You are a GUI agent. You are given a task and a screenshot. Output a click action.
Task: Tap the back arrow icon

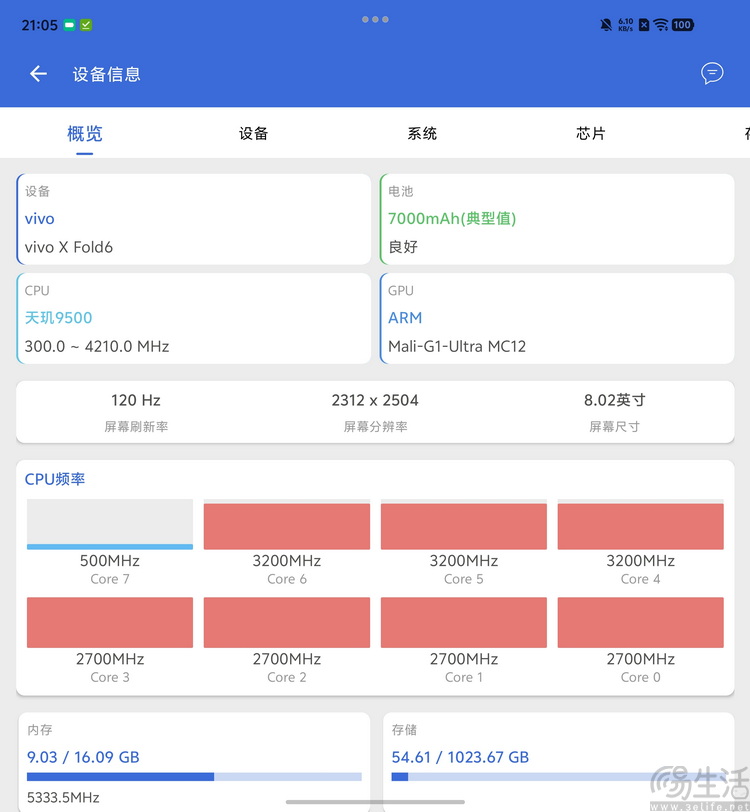38,74
